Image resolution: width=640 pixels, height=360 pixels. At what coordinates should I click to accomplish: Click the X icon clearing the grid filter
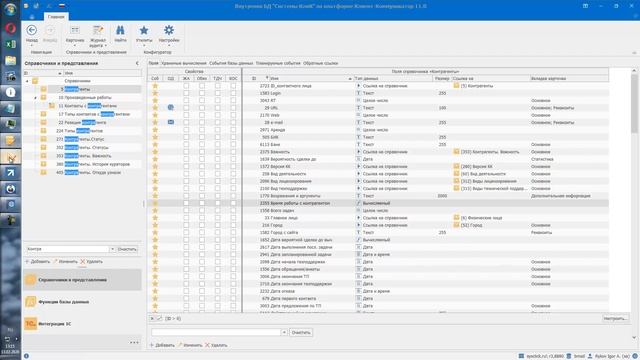point(152,318)
